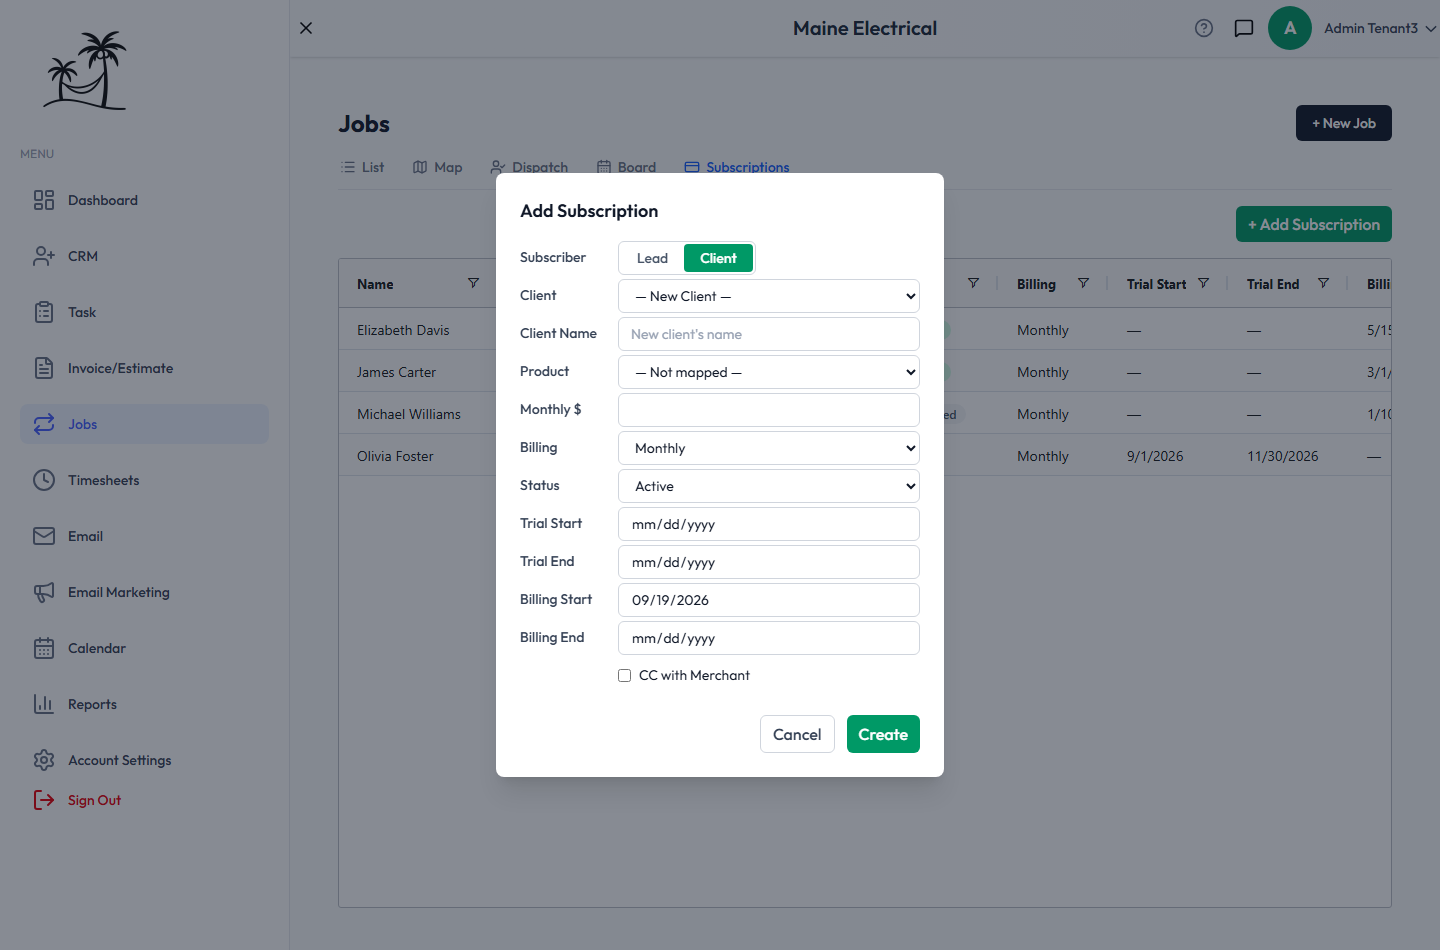Click the Elizabeth Davis row name
1440x950 pixels.
tap(403, 330)
